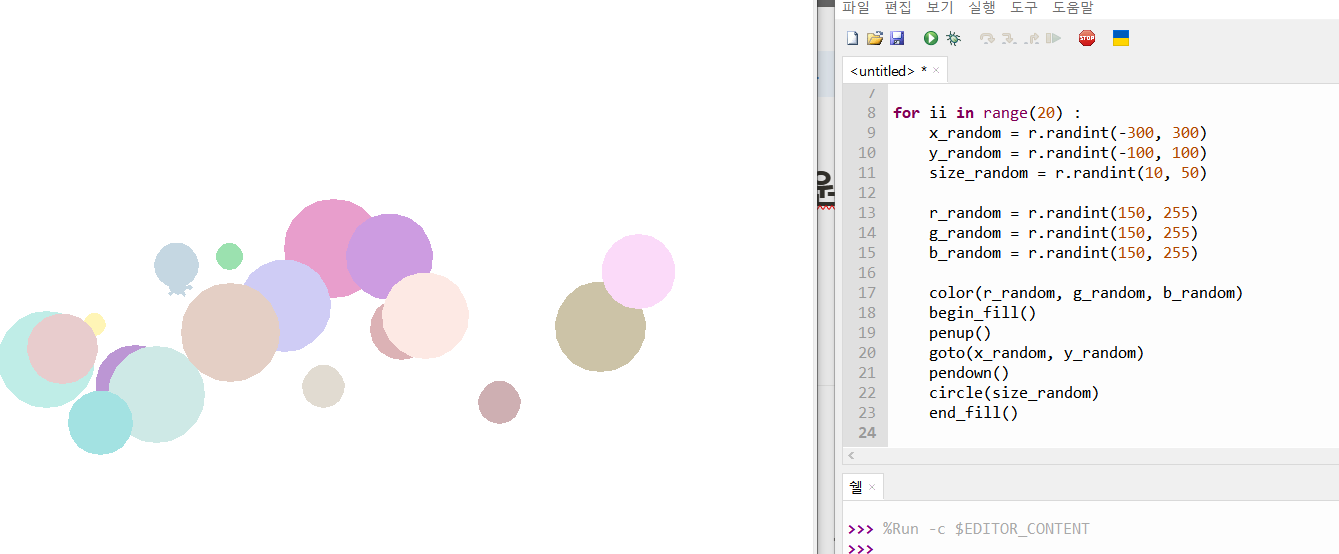Open the 파일 menu
Image resolution: width=1339 pixels, height=554 pixels.
[x=856, y=7]
